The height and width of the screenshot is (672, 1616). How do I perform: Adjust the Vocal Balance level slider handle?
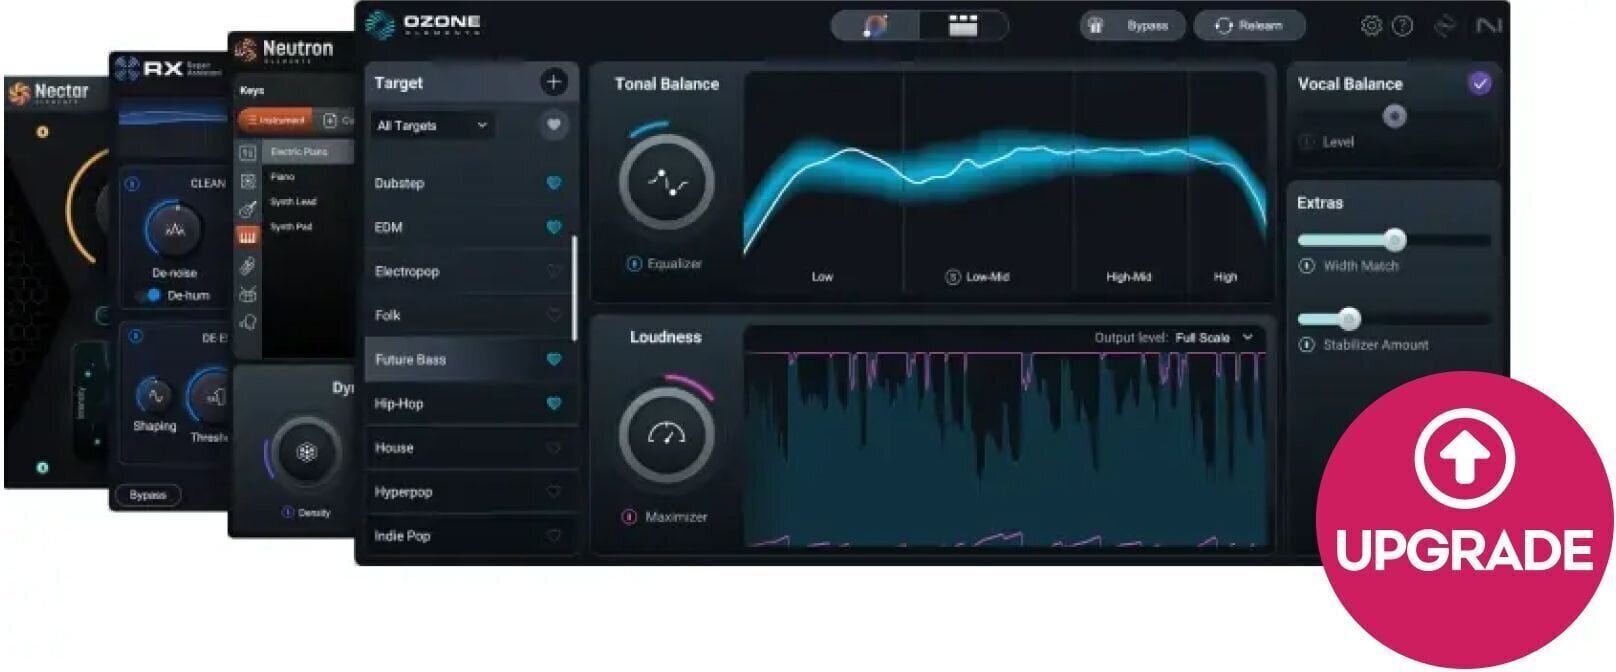(1394, 116)
